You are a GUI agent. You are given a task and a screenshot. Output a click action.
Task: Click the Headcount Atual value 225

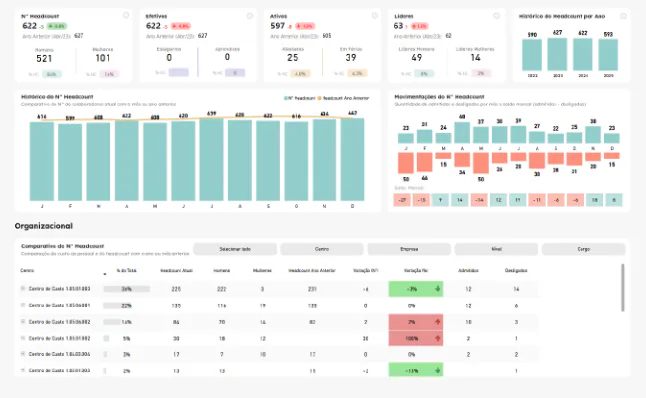(176, 289)
